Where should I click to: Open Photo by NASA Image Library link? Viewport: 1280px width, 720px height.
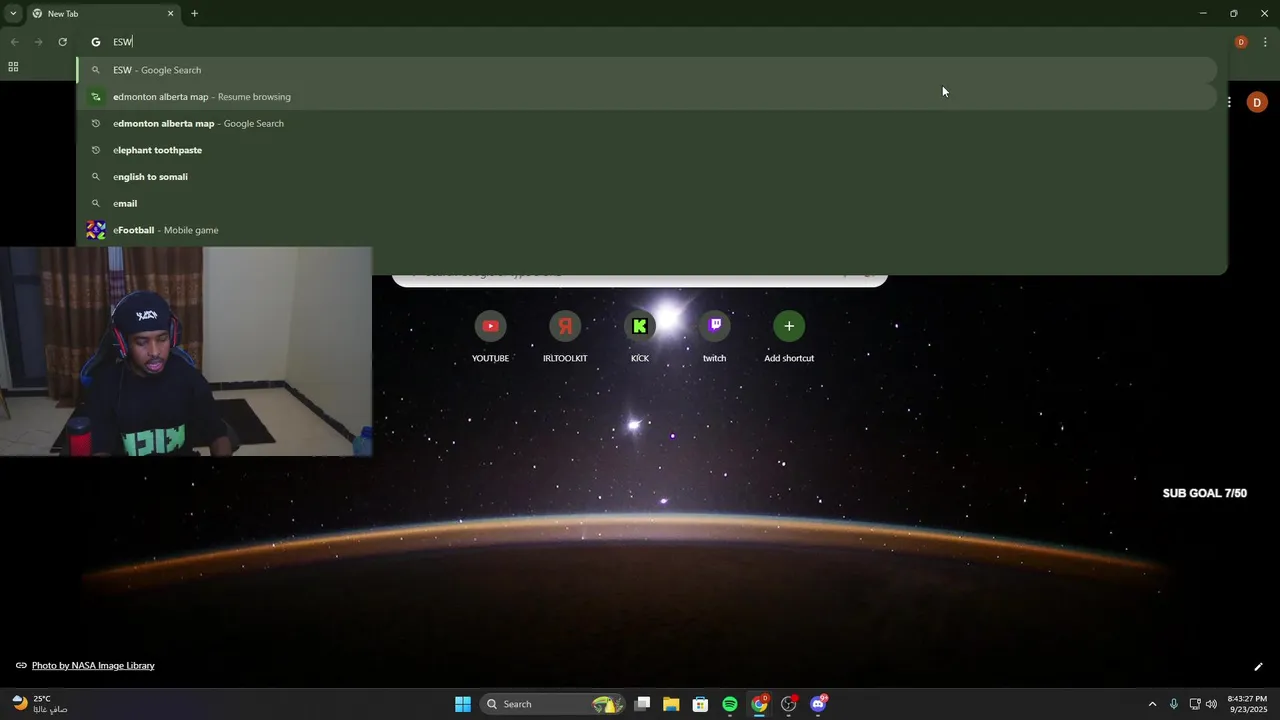point(93,665)
